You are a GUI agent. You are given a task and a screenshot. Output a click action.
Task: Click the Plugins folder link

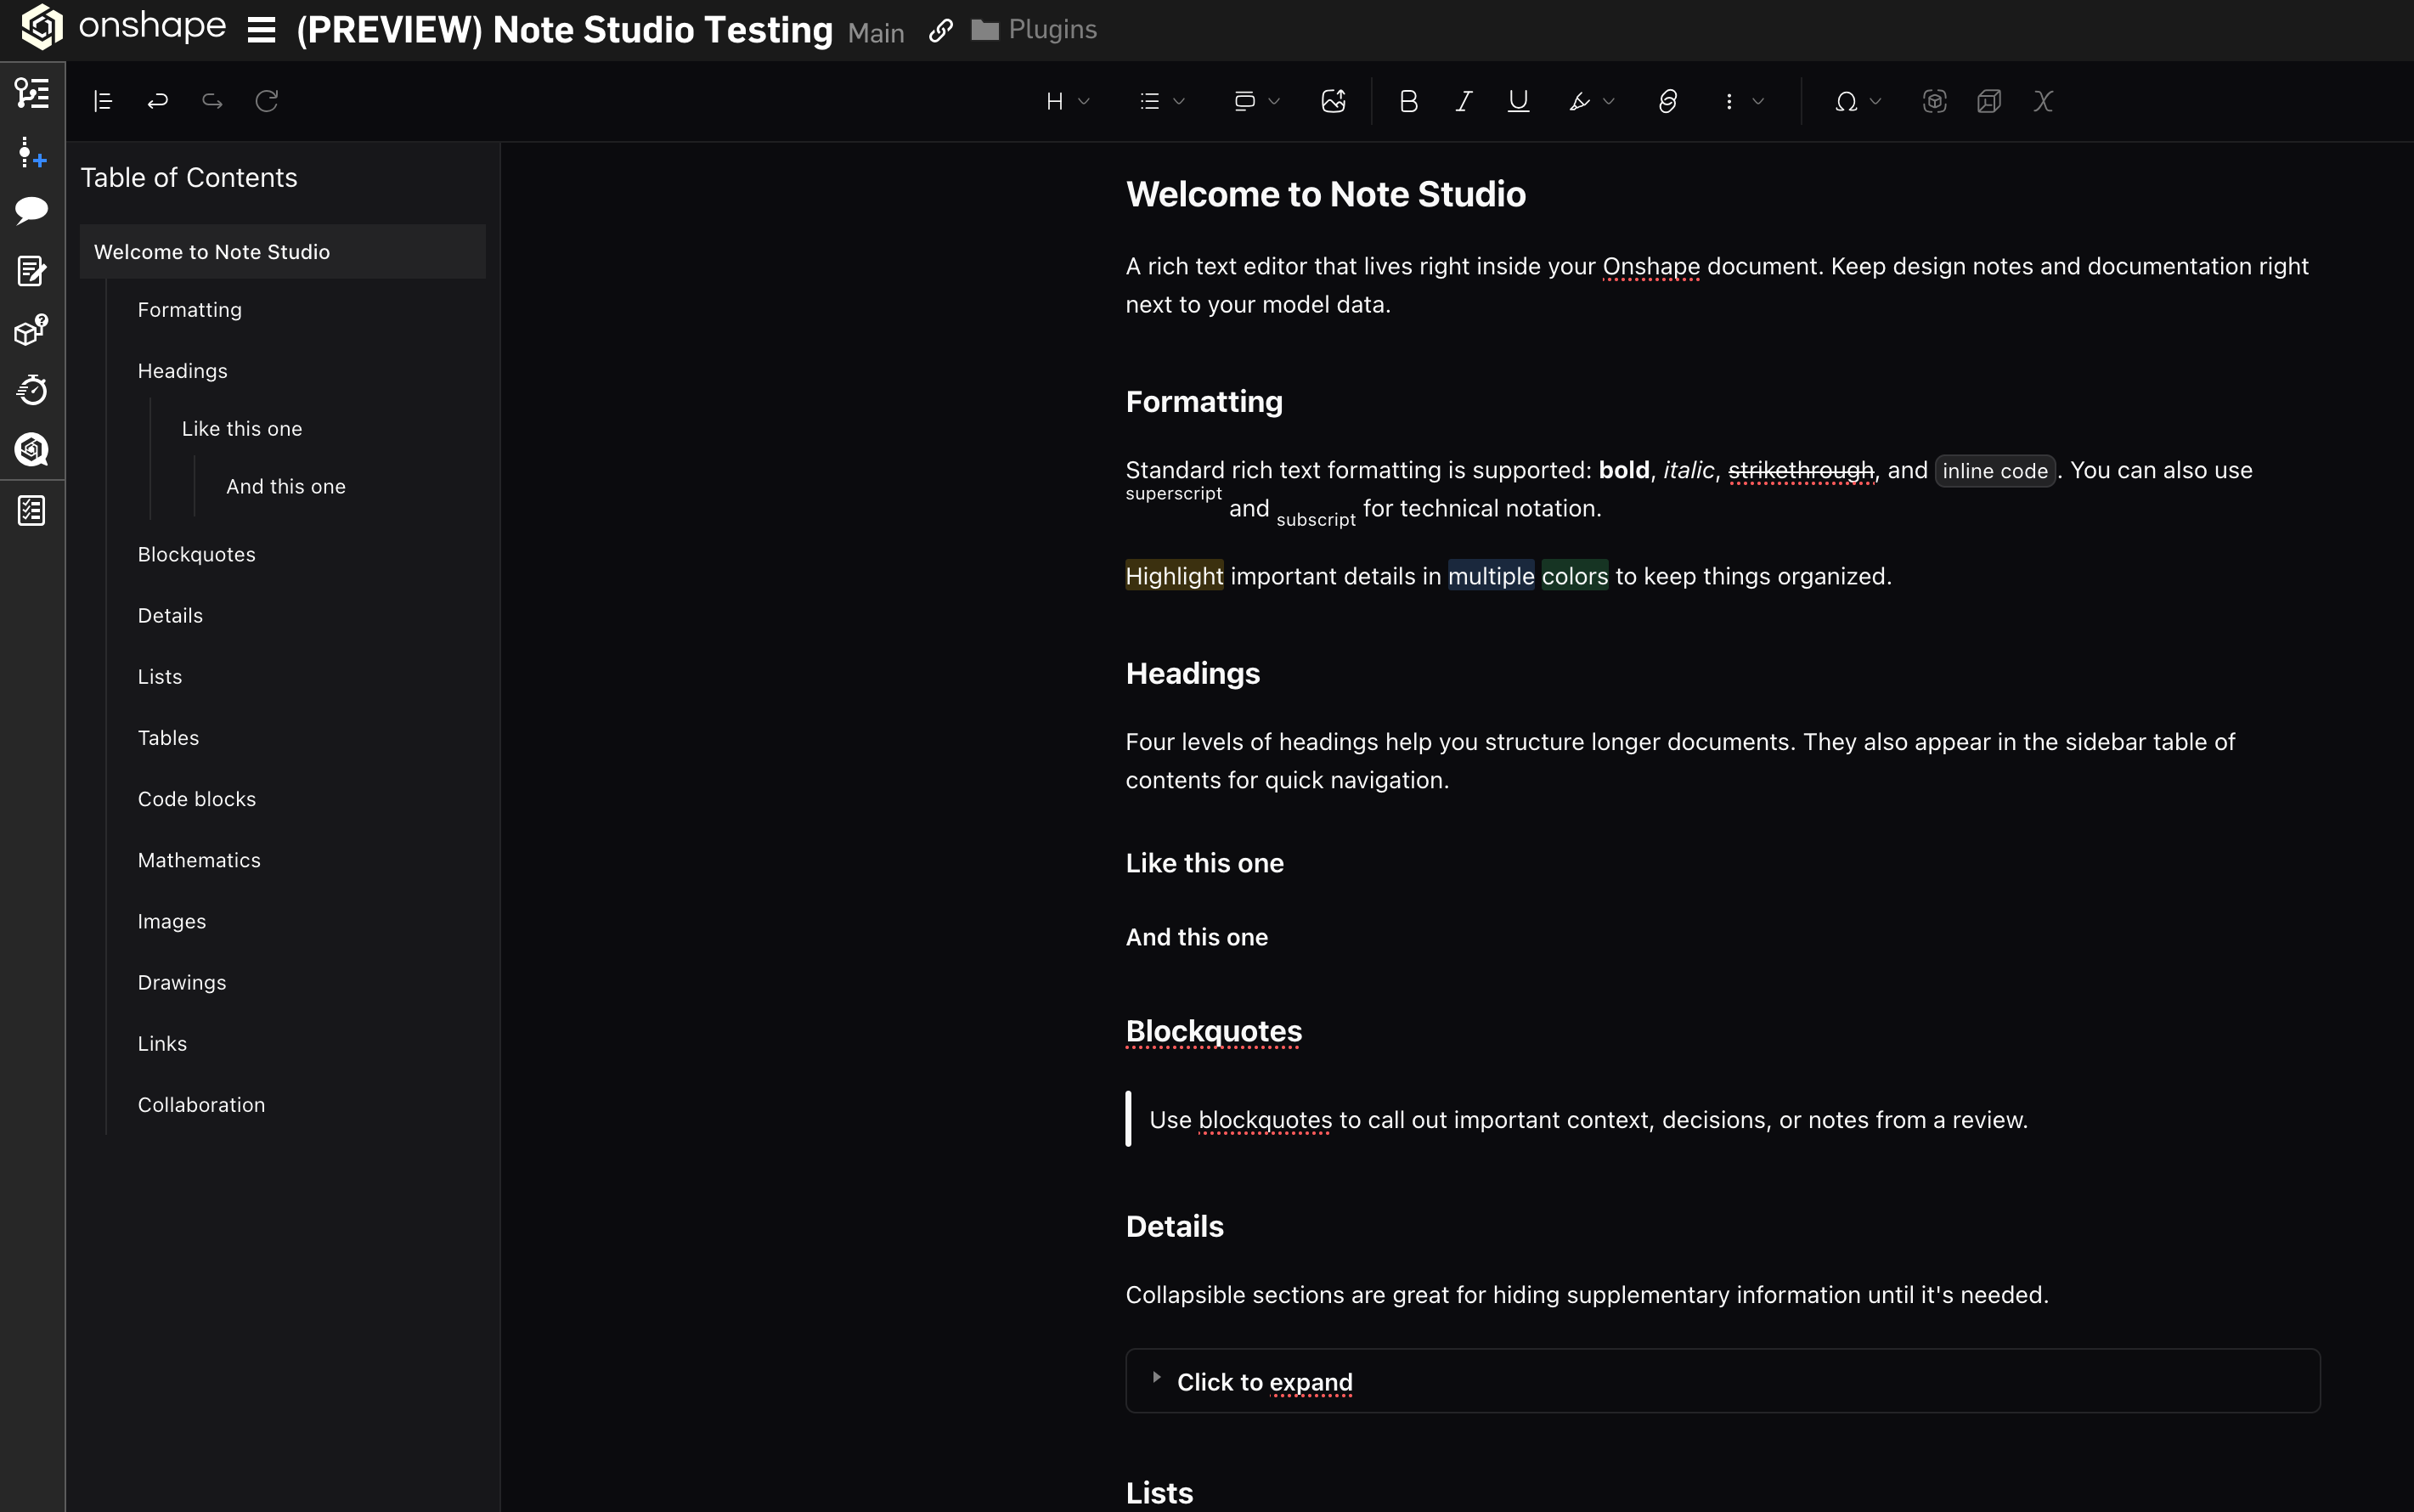tap(1035, 30)
